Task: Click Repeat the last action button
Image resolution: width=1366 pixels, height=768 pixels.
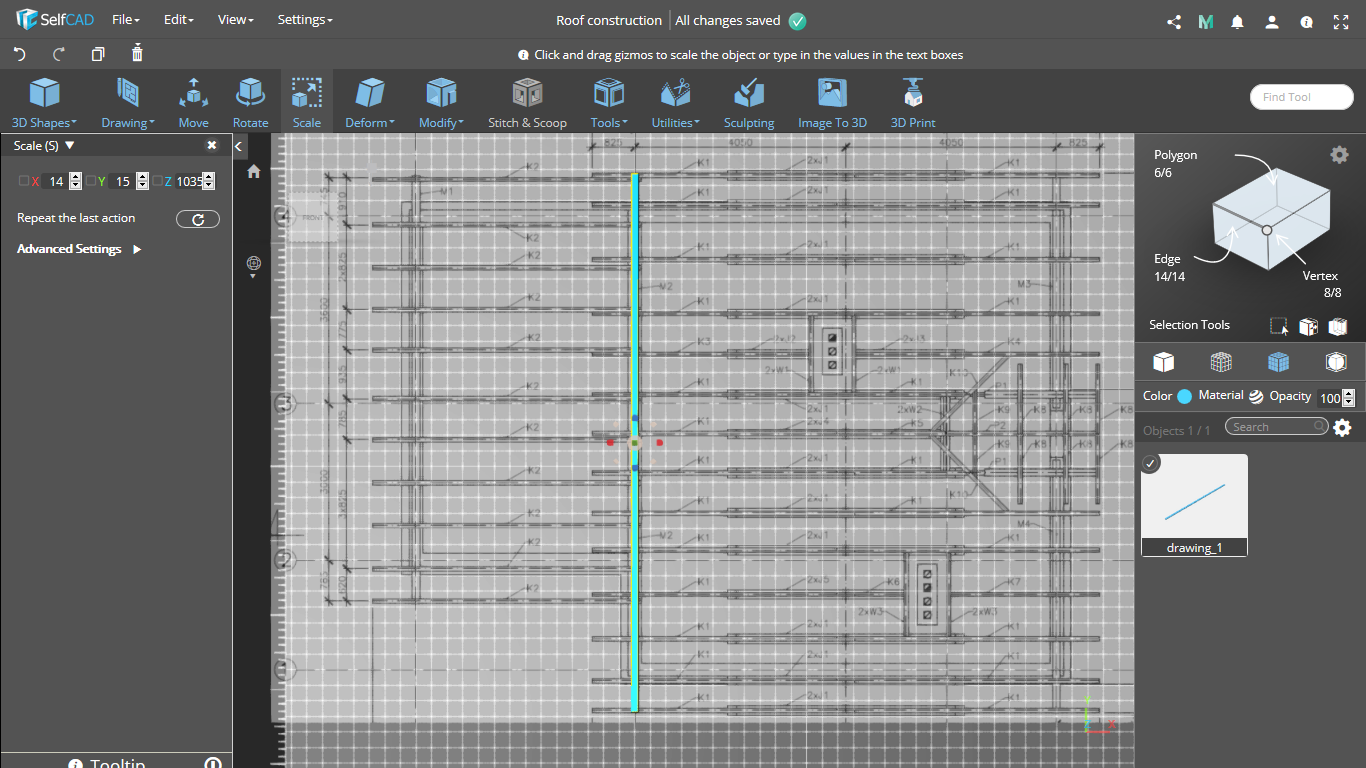Action: tap(198, 219)
